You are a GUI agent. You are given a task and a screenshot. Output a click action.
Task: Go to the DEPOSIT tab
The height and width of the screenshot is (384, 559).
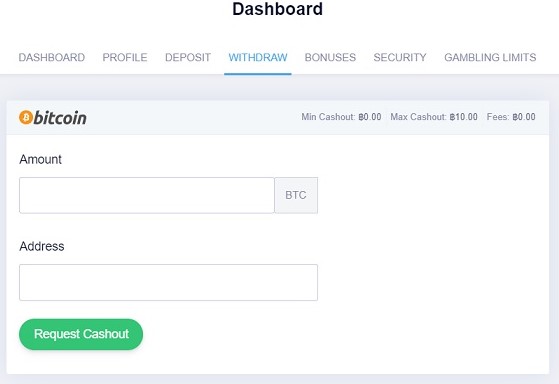188,57
